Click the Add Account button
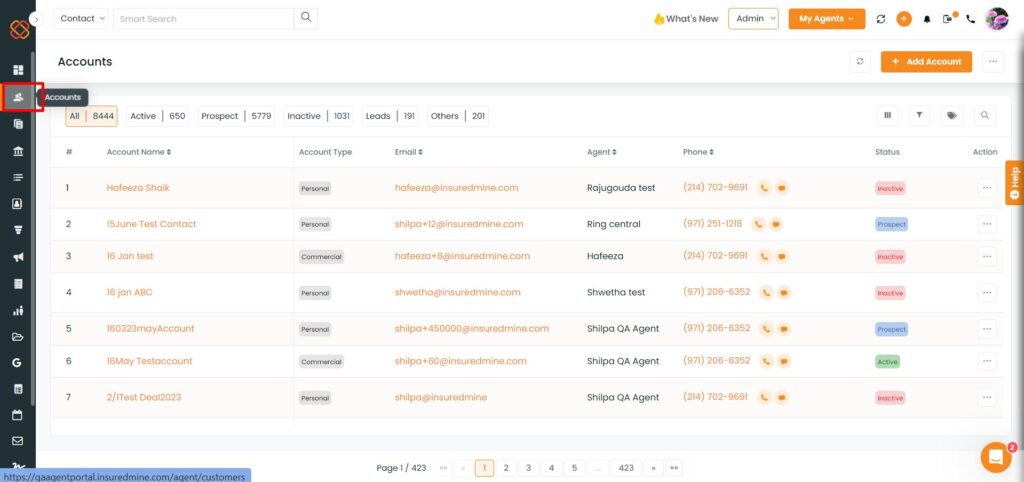The height and width of the screenshot is (482, 1024). (x=927, y=62)
